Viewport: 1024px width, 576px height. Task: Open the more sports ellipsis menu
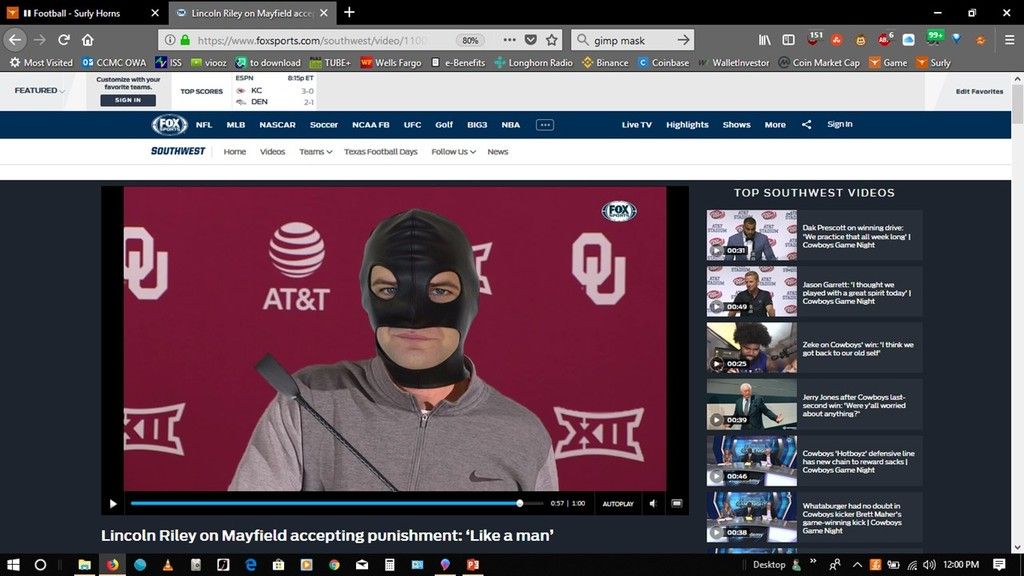point(545,125)
